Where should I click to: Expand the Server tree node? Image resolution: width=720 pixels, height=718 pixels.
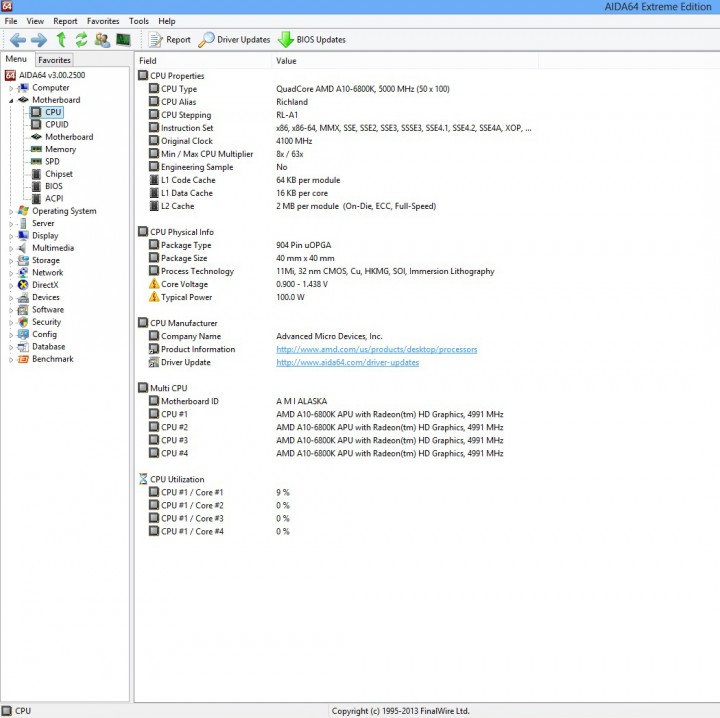[11, 224]
